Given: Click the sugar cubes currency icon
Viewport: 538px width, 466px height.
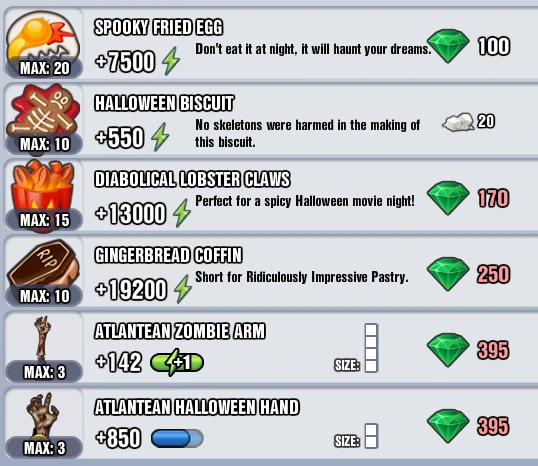Looking at the screenshot, I should 458,122.
